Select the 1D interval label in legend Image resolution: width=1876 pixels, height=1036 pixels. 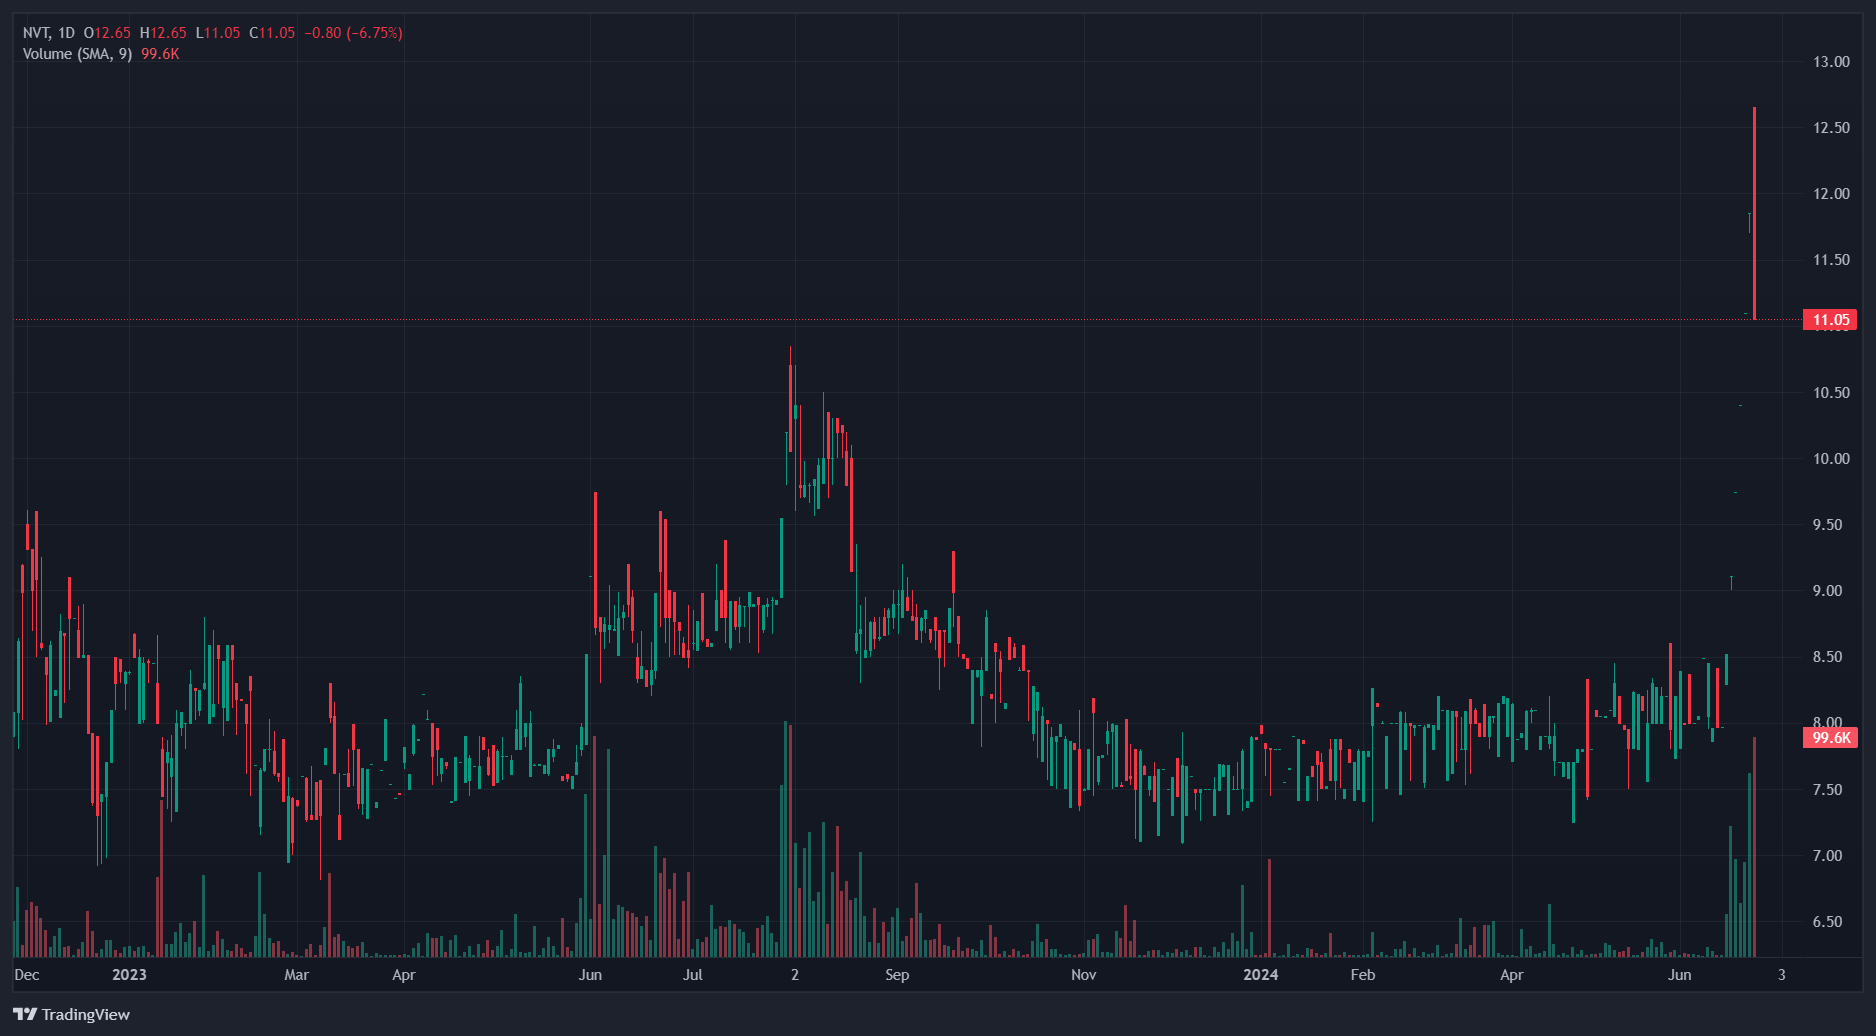click(66, 33)
